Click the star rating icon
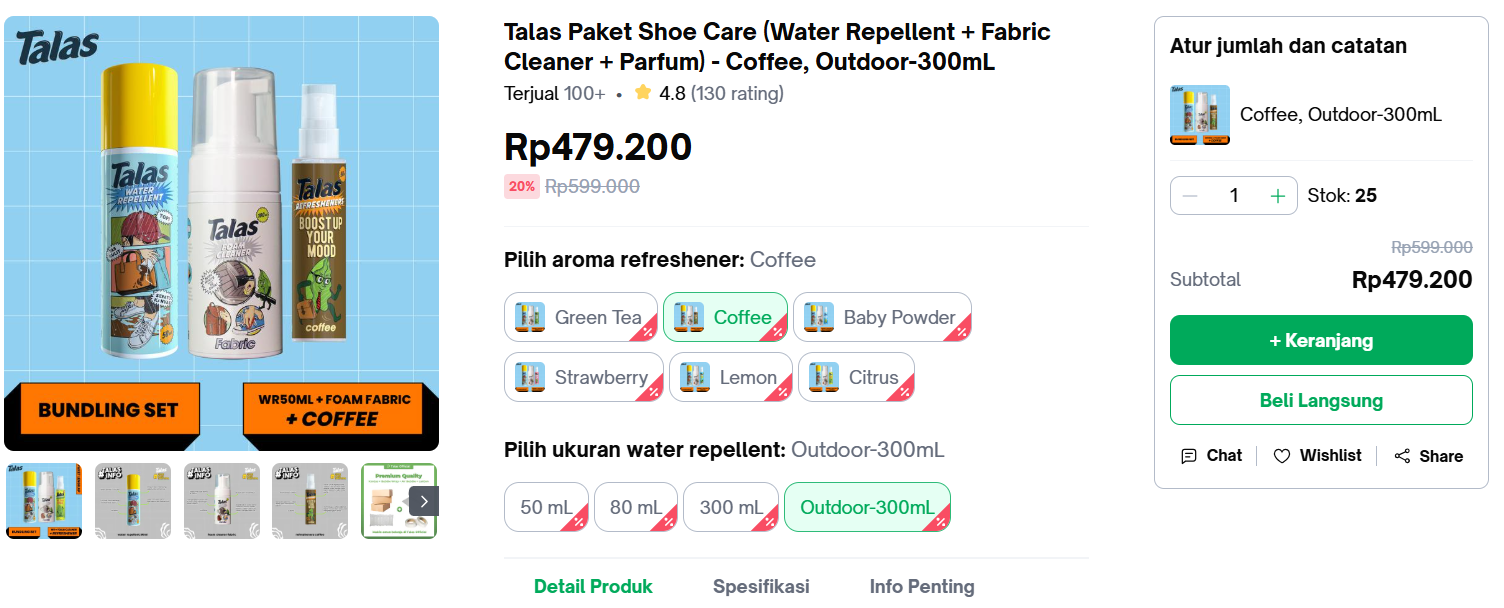This screenshot has height=608, width=1504. pyautogui.click(x=642, y=92)
